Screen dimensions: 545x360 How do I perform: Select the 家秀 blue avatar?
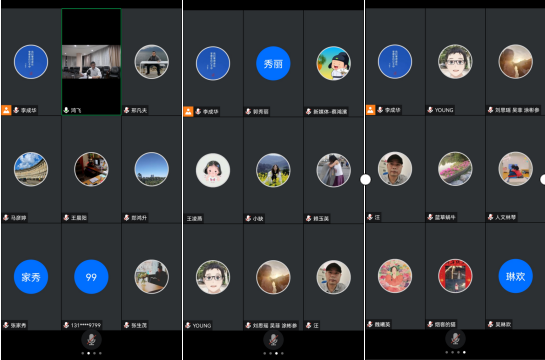click(31, 277)
